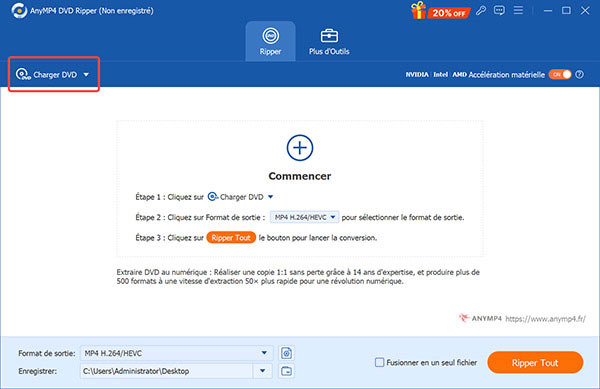
Task: Open output format settings icon
Action: [286, 353]
